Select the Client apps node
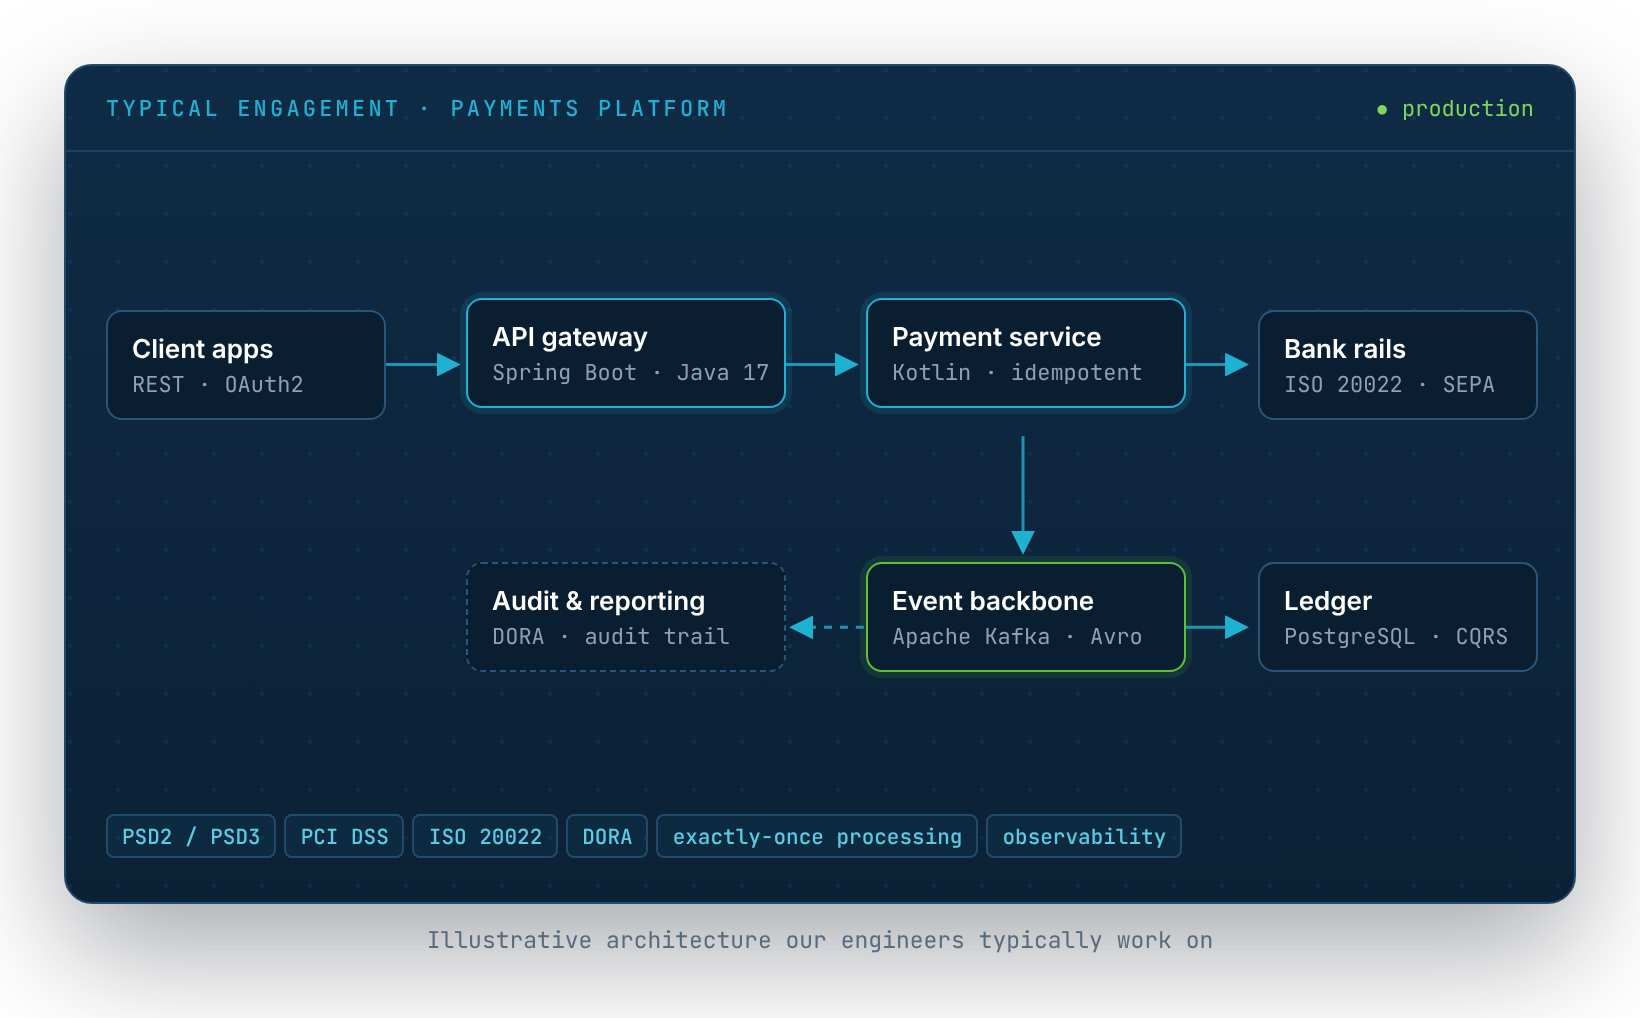 [246, 365]
